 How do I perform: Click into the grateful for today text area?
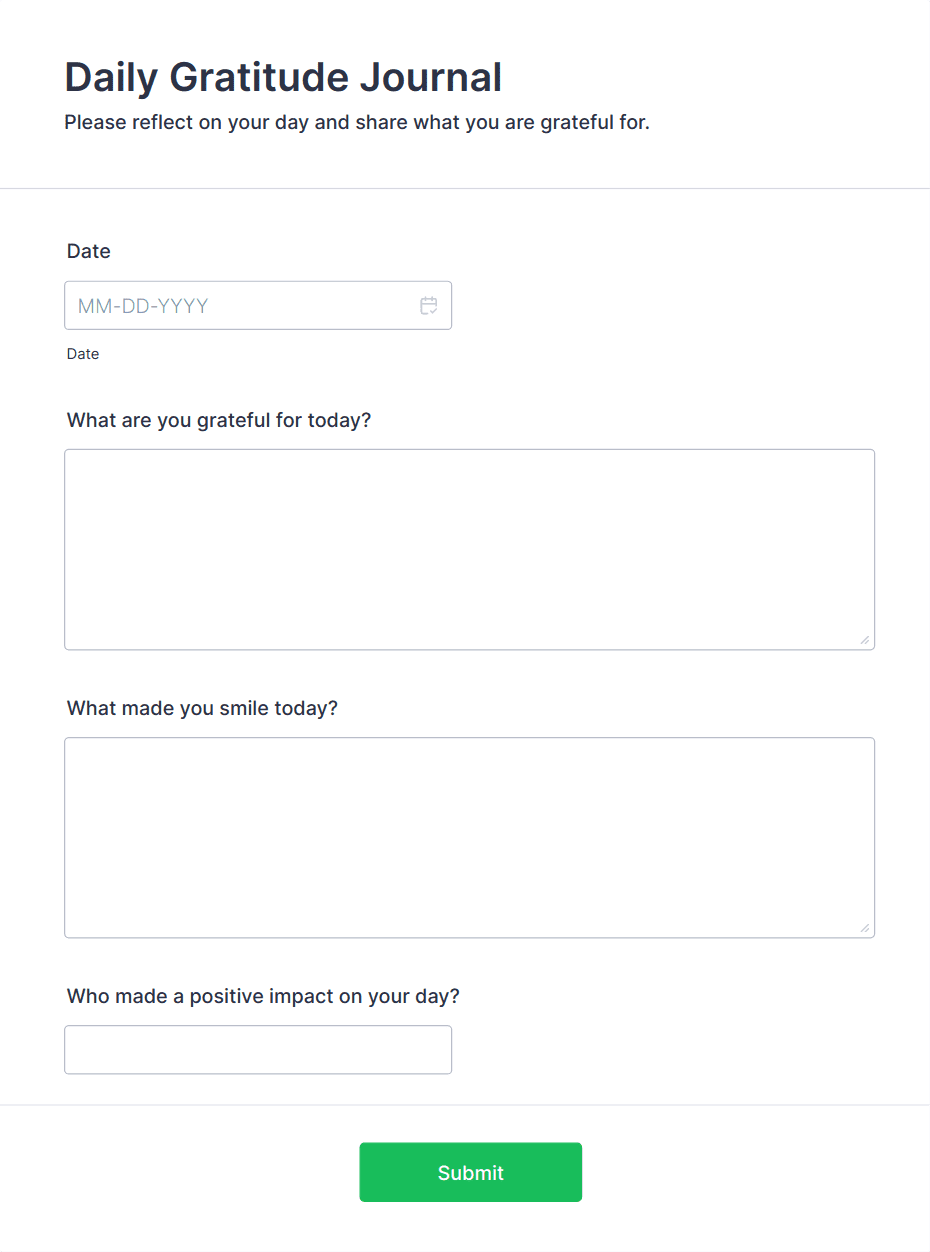[x=469, y=549]
